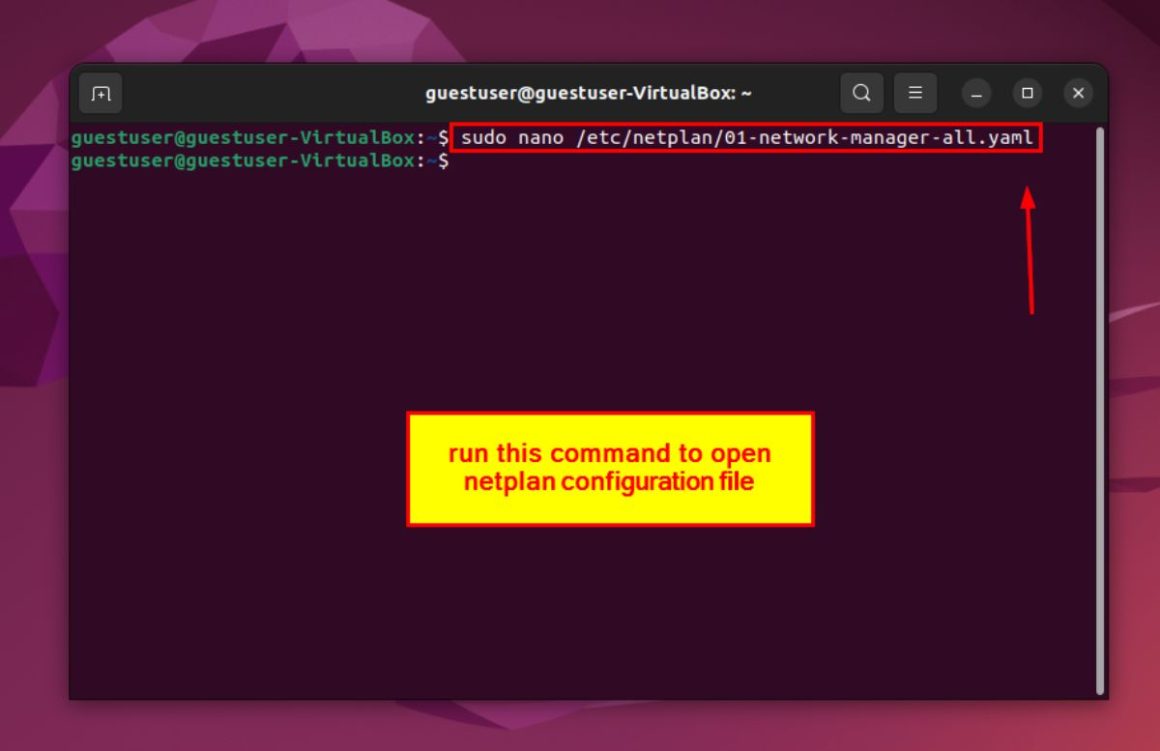Click the hamburger icon beside the search icon
Image resolution: width=1160 pixels, height=751 pixels.
[x=915, y=92]
